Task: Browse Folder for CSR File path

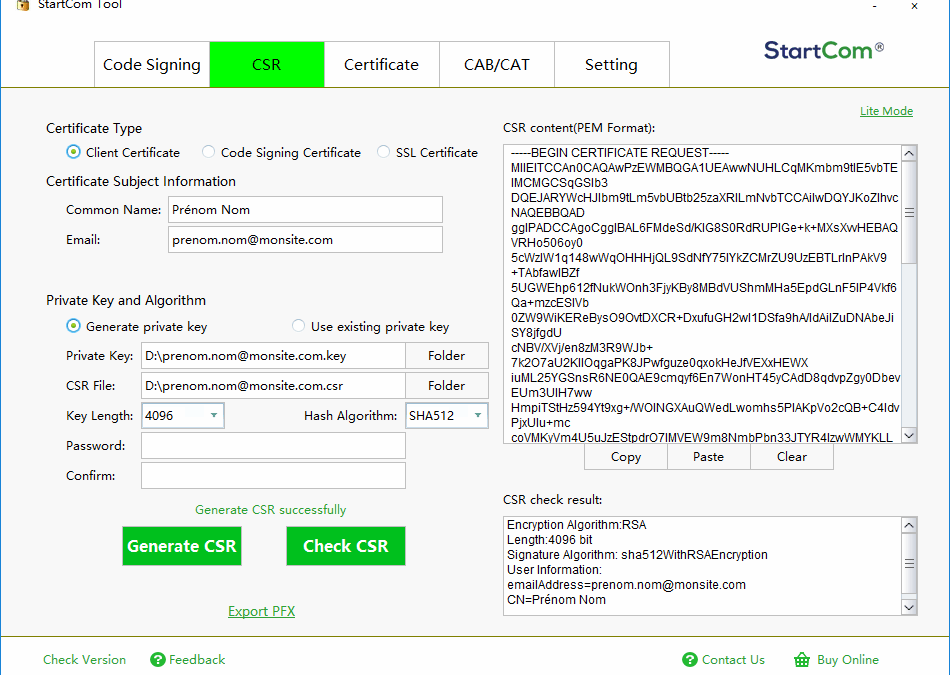Action: 447,385
